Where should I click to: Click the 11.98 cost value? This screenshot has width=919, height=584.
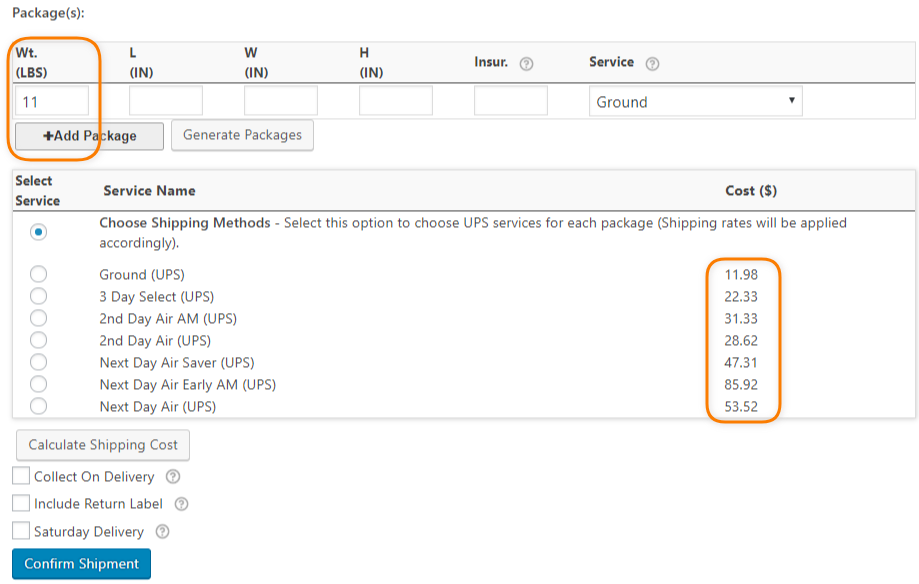point(741,274)
